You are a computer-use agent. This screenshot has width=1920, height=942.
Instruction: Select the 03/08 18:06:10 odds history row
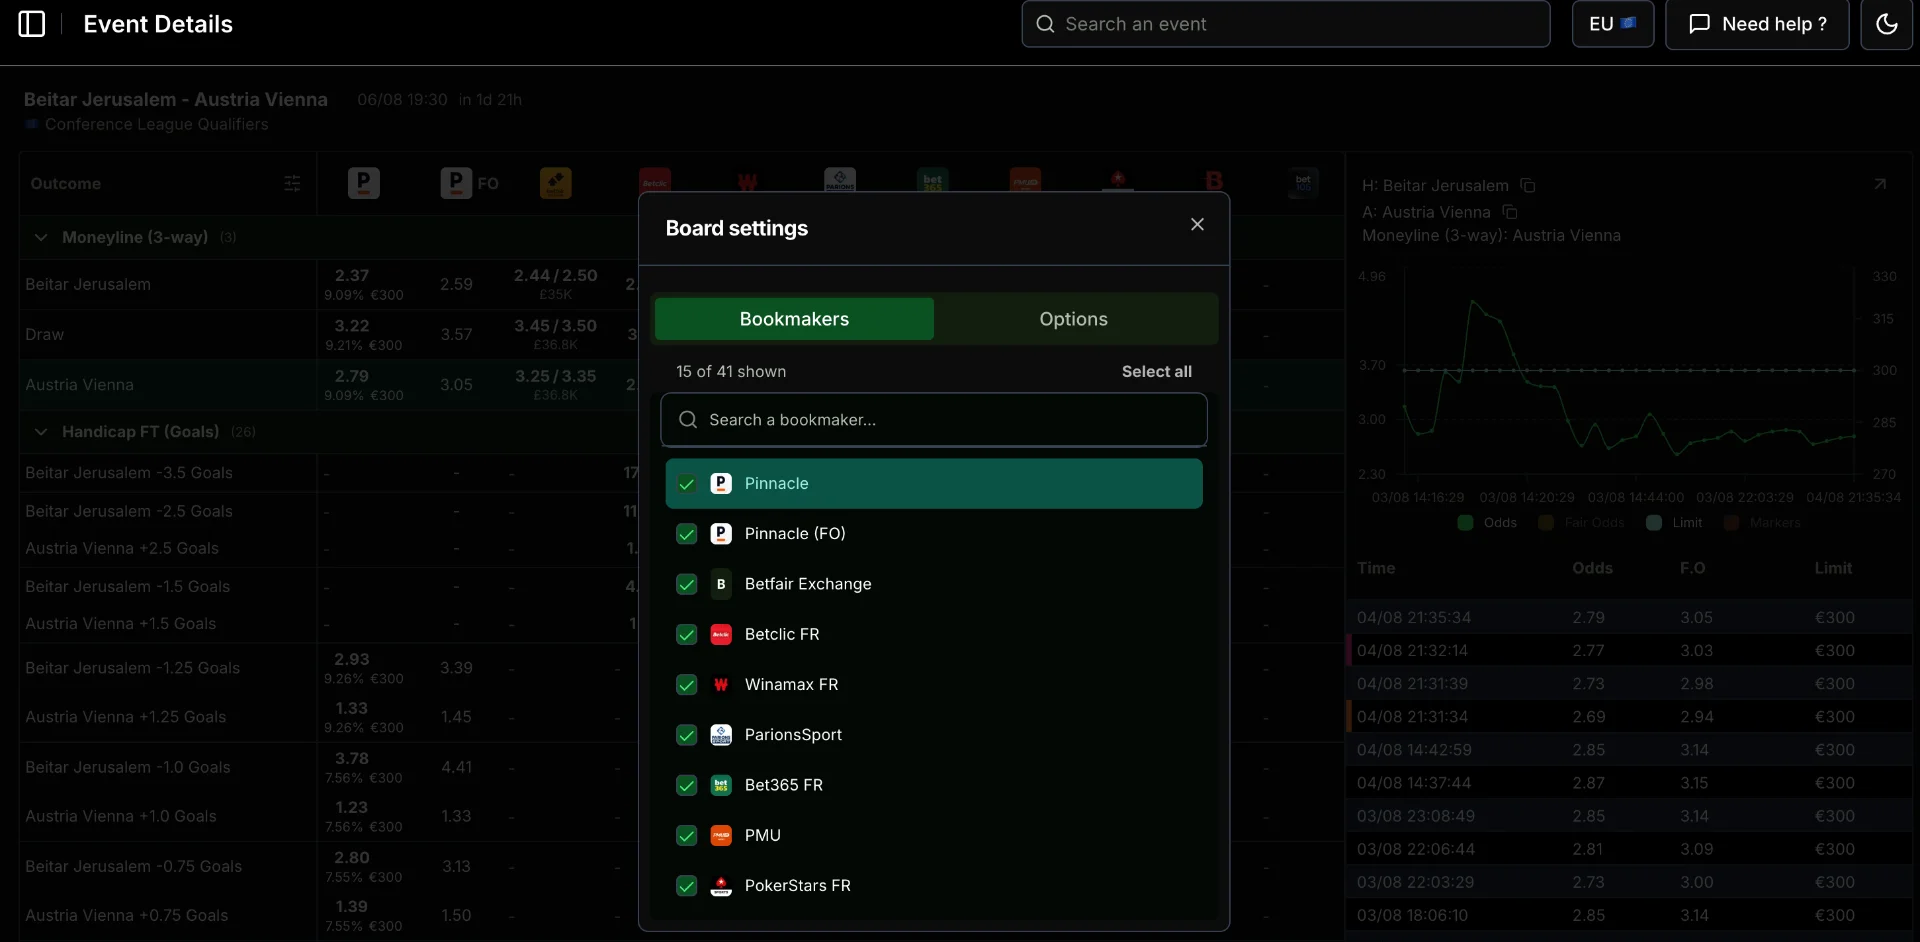[x=1629, y=915]
